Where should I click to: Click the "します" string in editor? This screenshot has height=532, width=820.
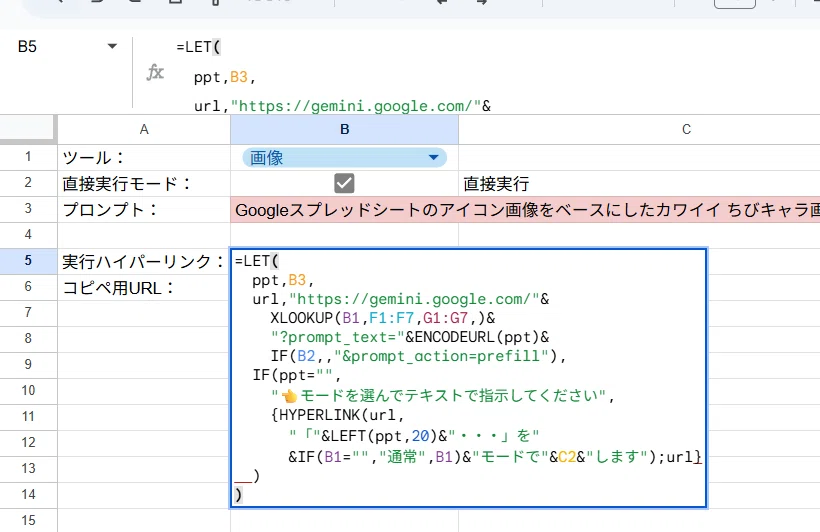tap(617, 457)
